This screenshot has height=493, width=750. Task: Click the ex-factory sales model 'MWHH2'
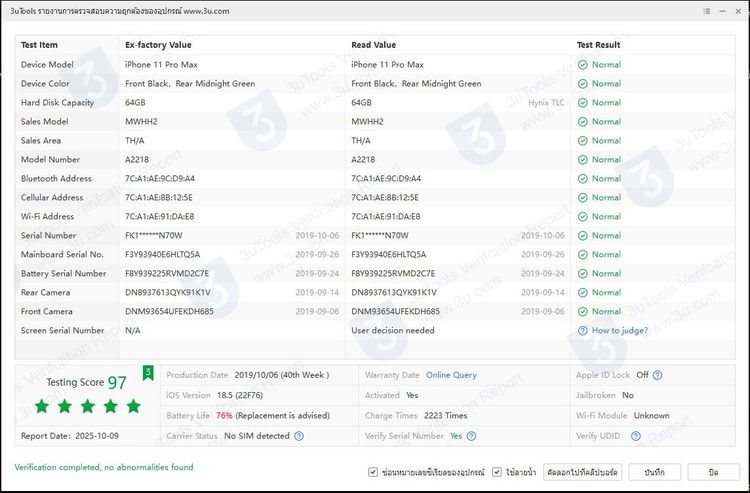(141, 121)
